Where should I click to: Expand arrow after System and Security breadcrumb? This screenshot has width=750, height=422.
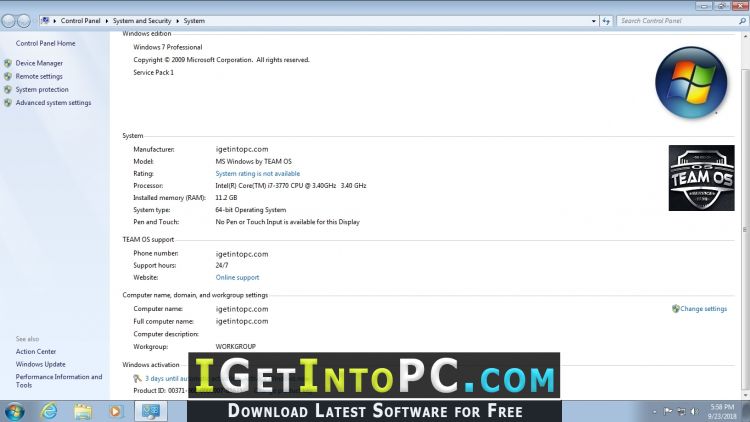[177, 21]
